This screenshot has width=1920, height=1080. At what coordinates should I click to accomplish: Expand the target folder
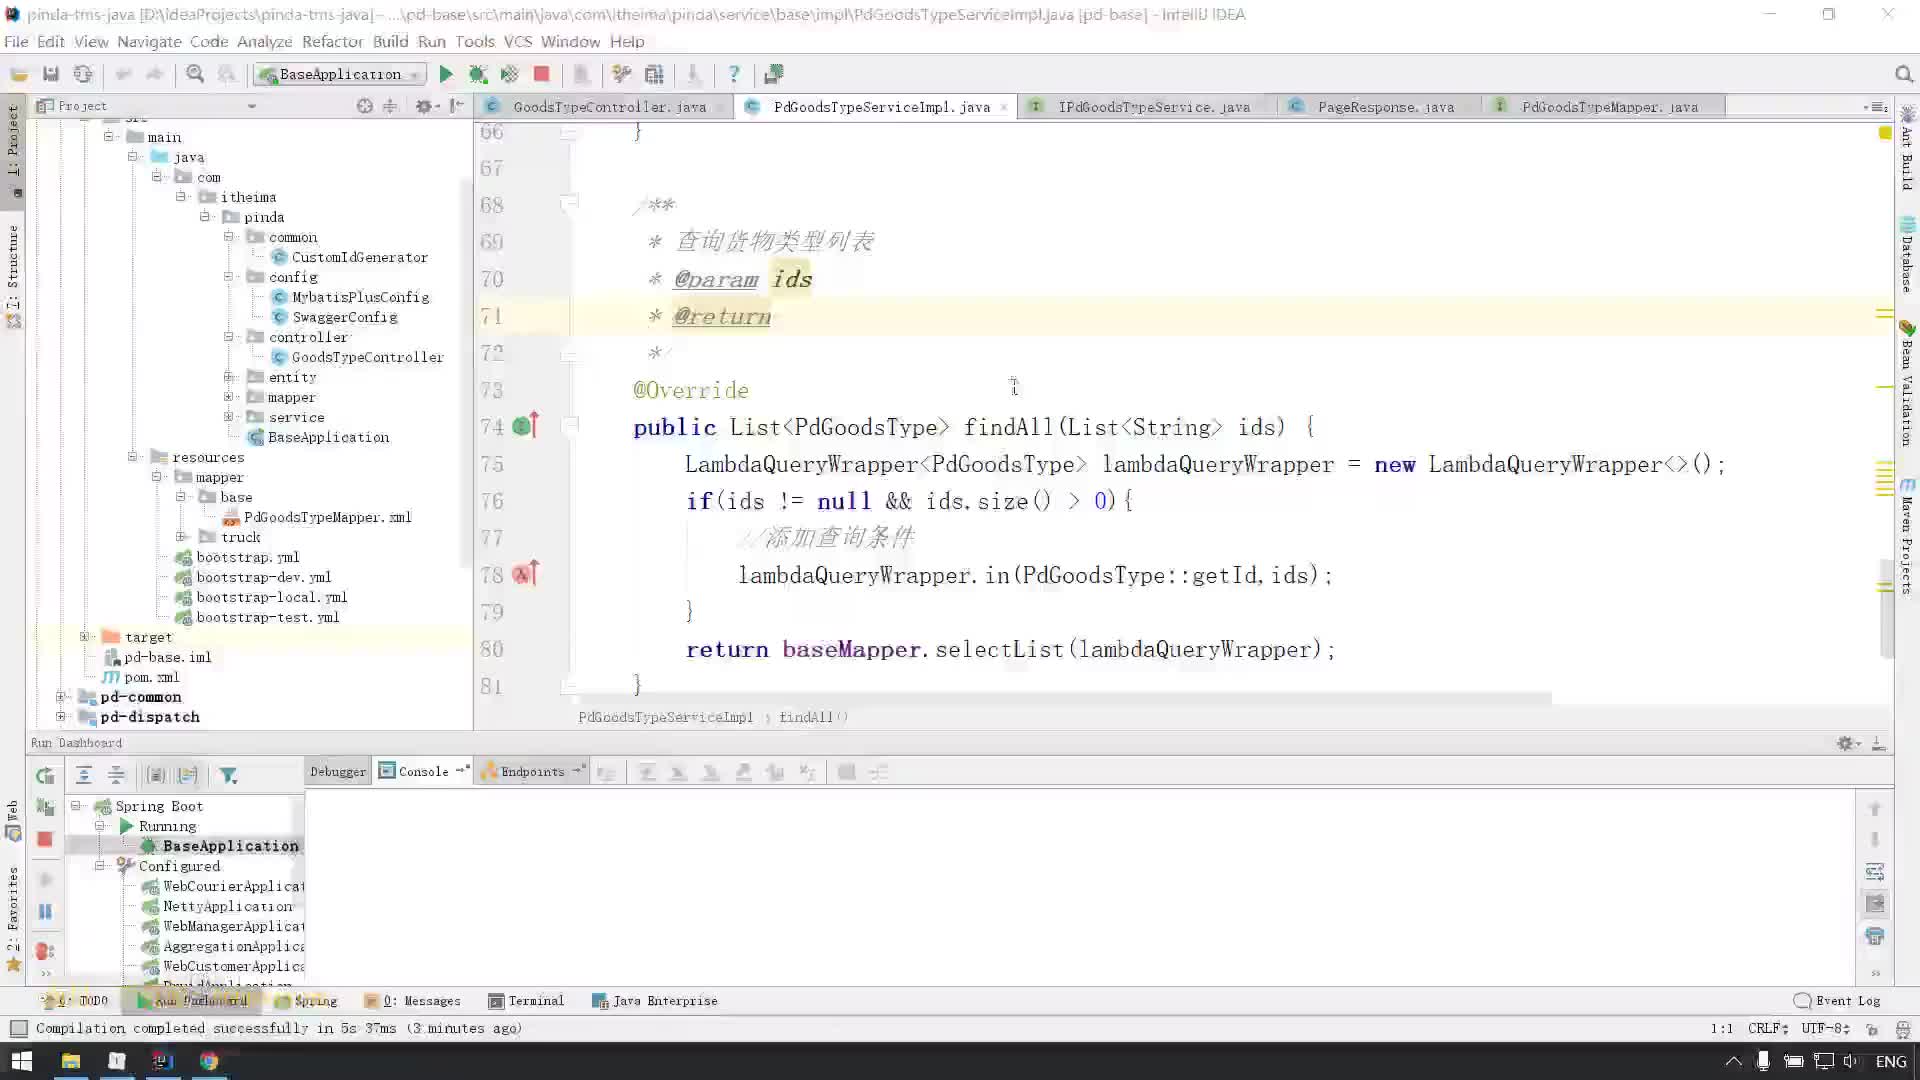pos(85,637)
